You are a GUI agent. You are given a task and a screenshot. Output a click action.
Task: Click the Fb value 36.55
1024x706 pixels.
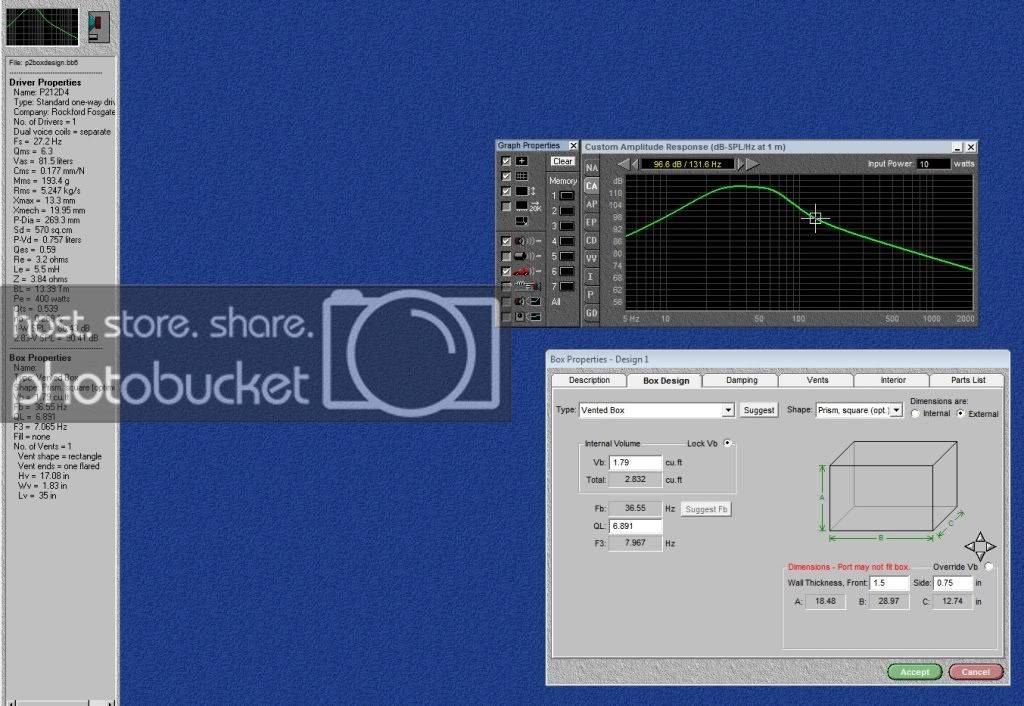[x=635, y=508]
